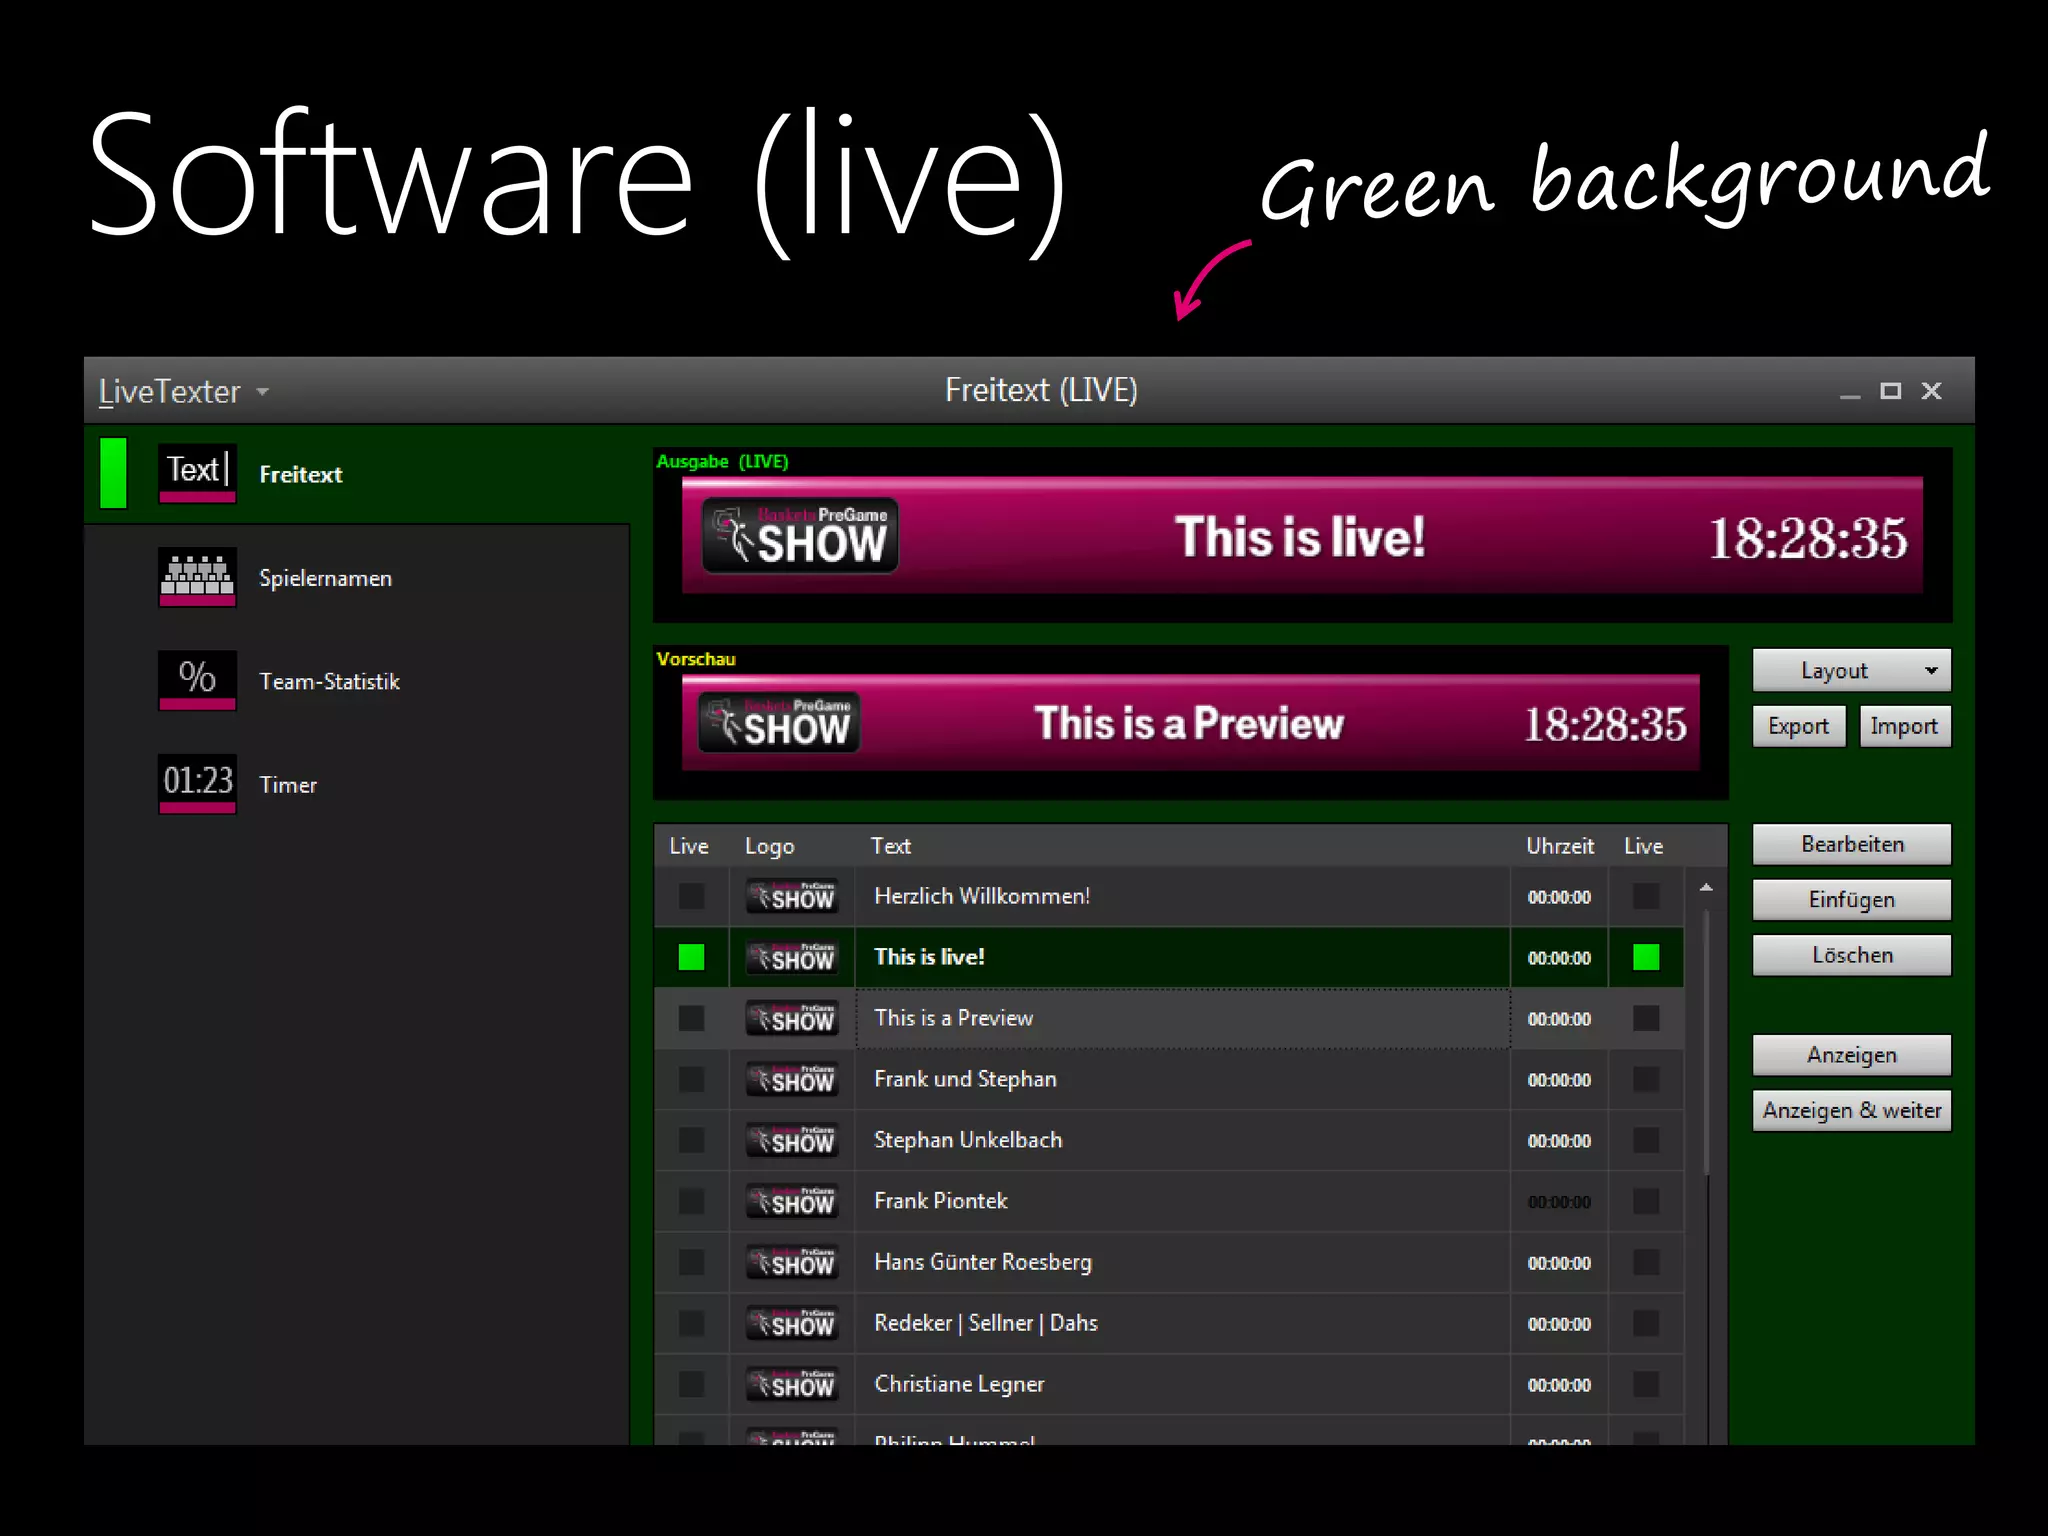2048x1536 pixels.
Task: Toggle right green Live box for This is live!
Action: [x=1646, y=957]
